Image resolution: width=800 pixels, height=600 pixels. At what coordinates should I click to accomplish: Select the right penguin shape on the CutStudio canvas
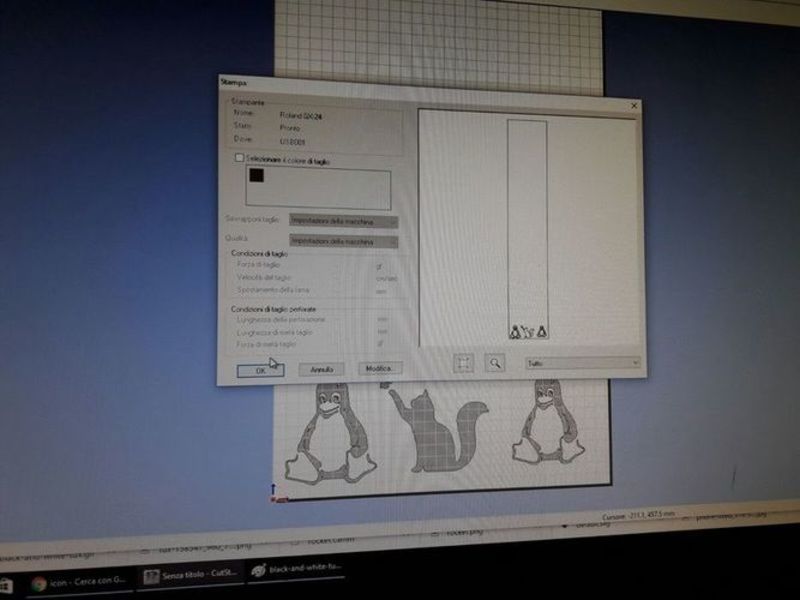tap(548, 421)
